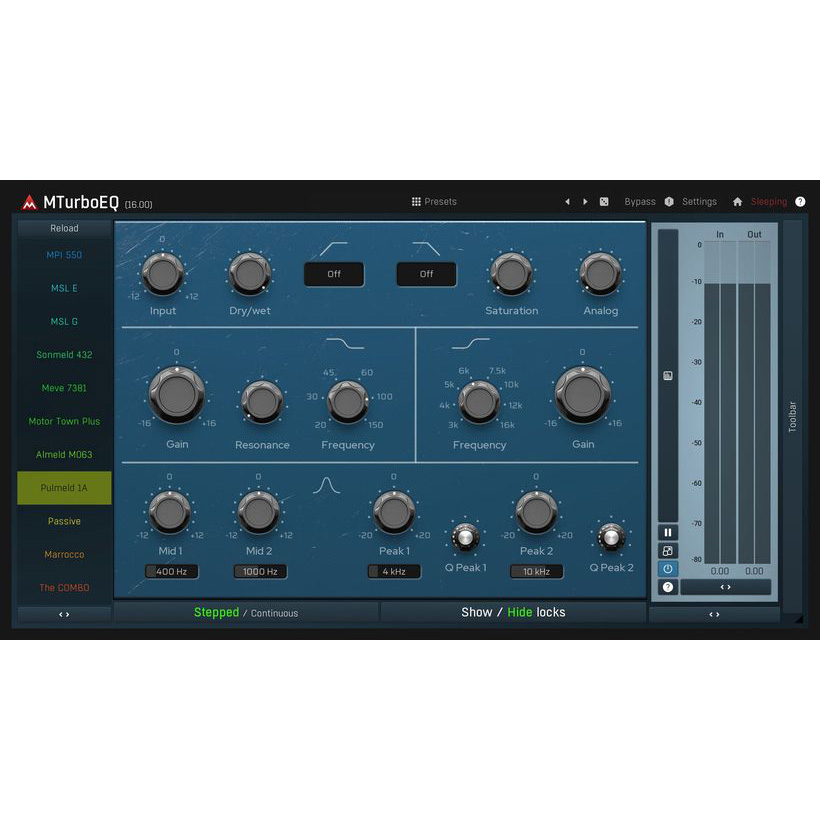Viewport: 820px width, 820px height.
Task: Select the Passive EQ model
Action: click(x=64, y=521)
